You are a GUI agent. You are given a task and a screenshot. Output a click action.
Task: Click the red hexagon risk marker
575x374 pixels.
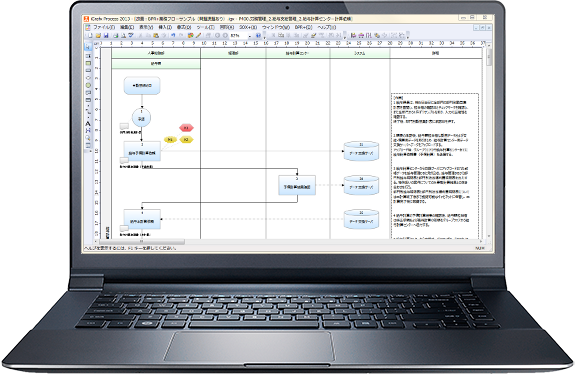pos(186,128)
